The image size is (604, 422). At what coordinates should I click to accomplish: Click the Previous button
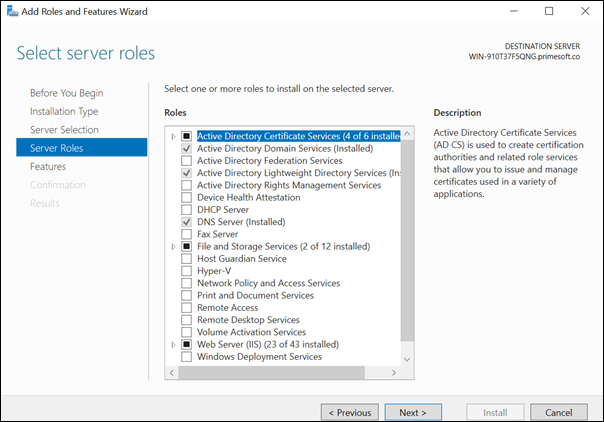pos(350,412)
